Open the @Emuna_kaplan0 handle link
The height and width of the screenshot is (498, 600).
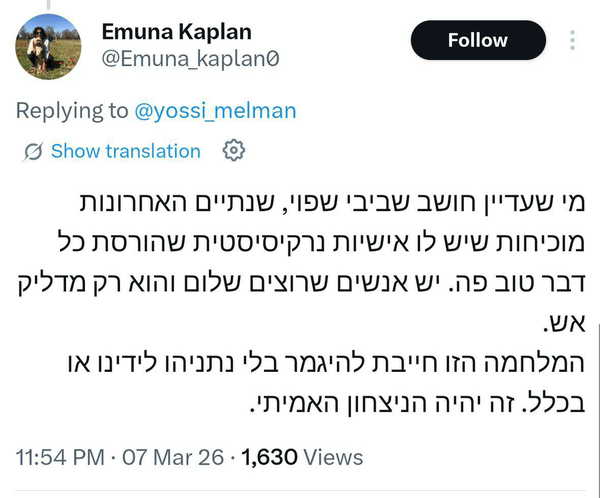[x=190, y=59]
